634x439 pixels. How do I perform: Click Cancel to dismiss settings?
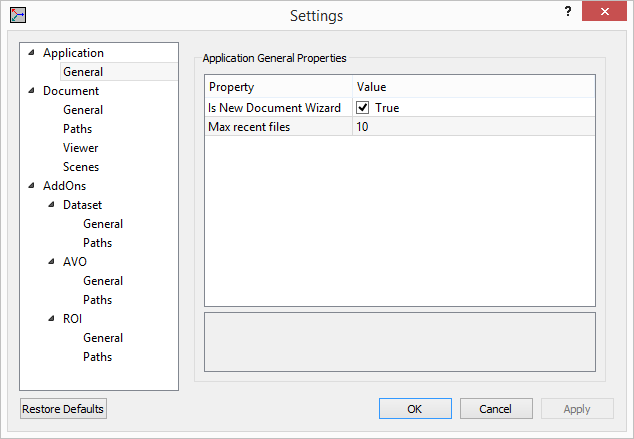(496, 409)
